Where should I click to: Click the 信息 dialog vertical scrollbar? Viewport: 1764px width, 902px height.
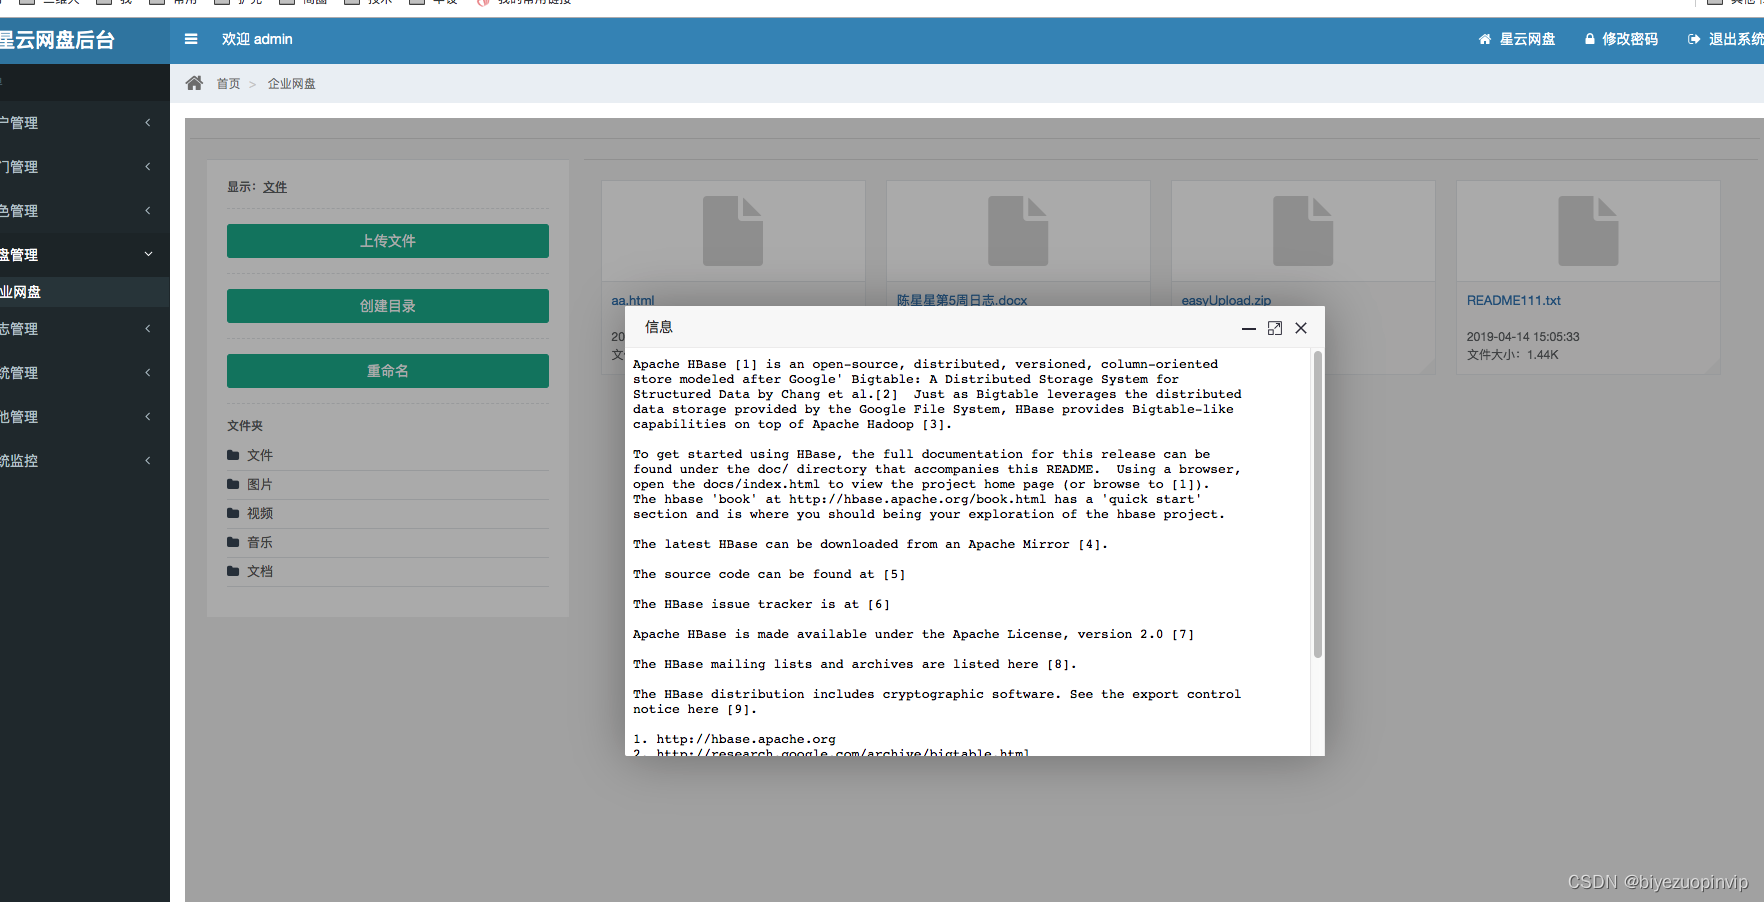coord(1318,504)
